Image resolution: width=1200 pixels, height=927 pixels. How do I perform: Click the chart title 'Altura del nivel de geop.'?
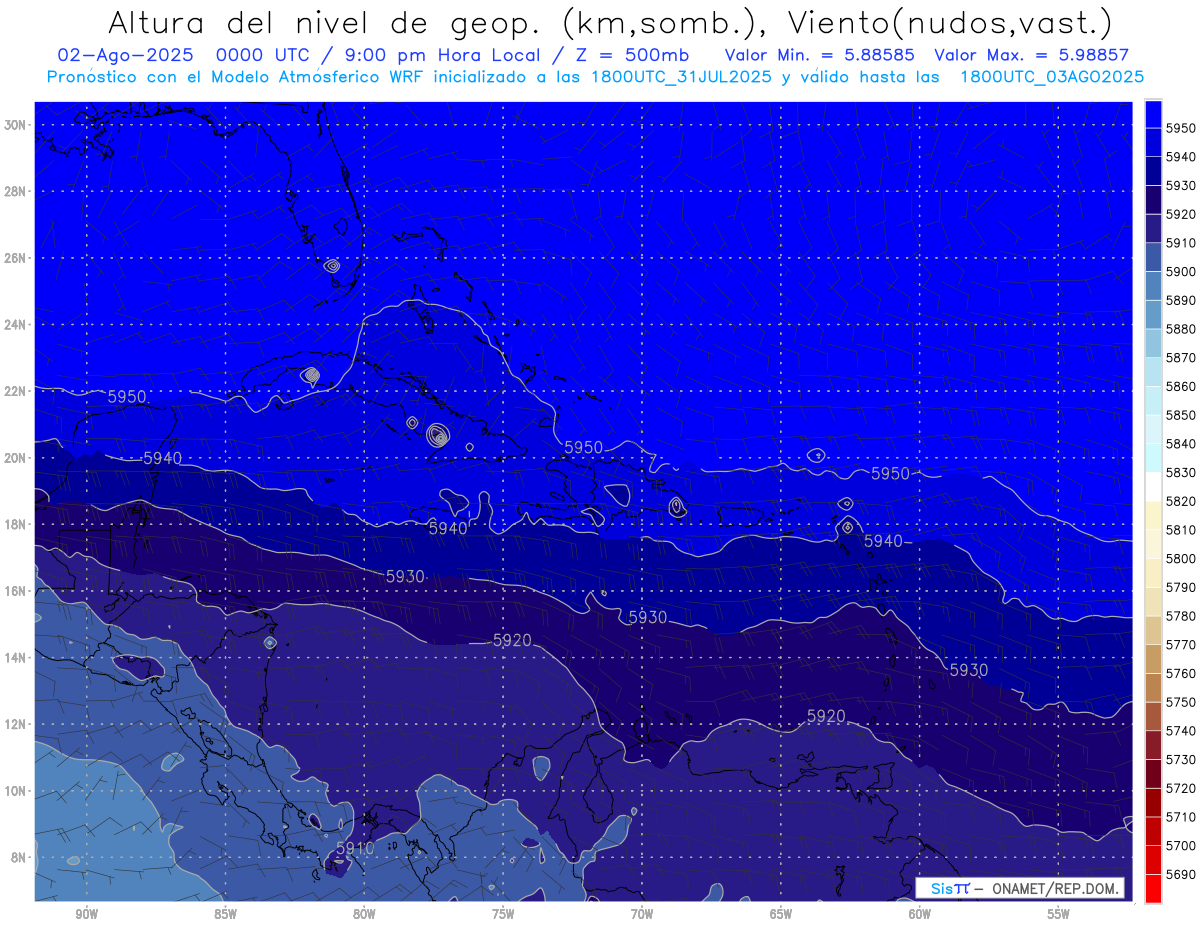pos(324,22)
